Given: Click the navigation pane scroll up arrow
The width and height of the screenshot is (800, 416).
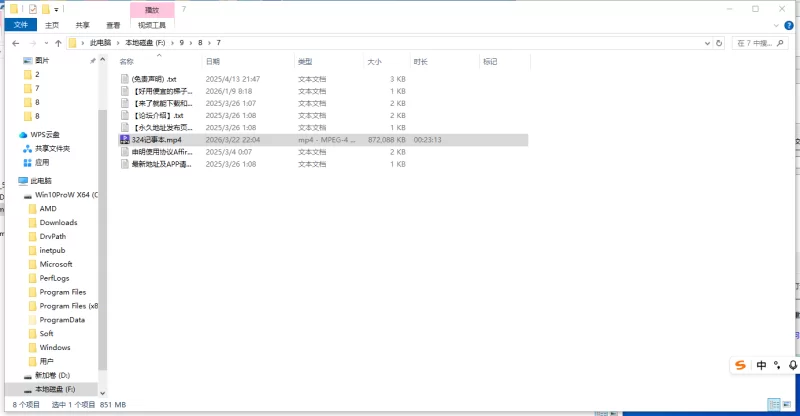Looking at the screenshot, I should pyautogui.click(x=103, y=60).
